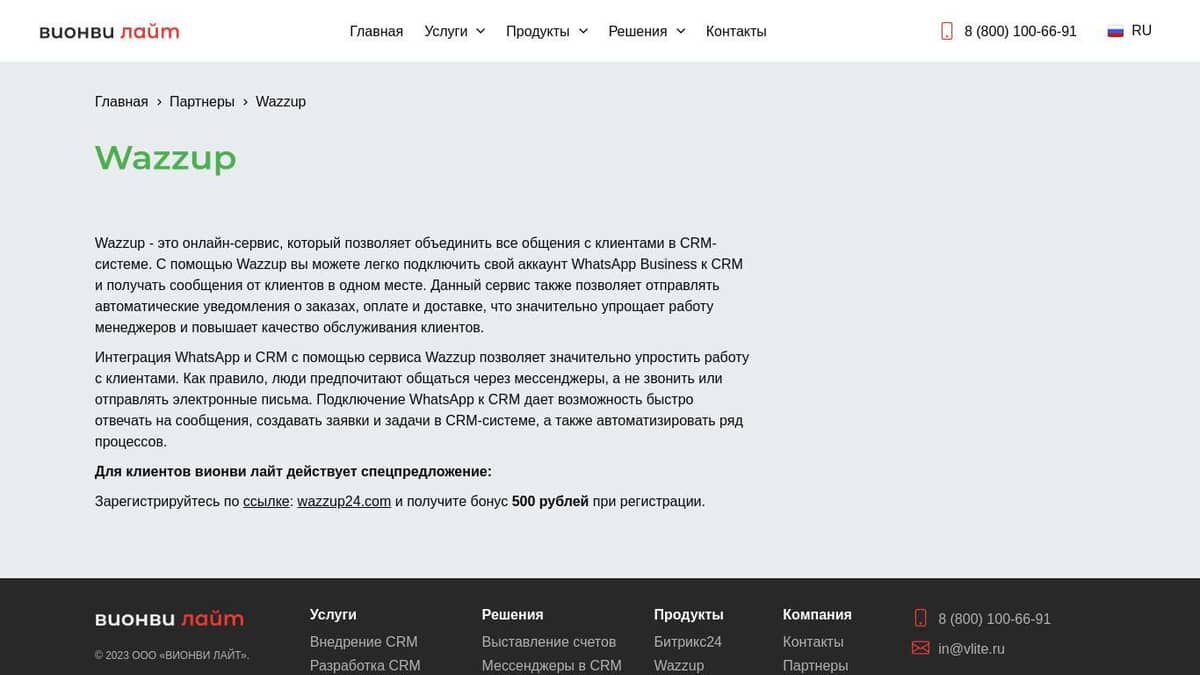Click the footer email envelope icon

click(920, 648)
